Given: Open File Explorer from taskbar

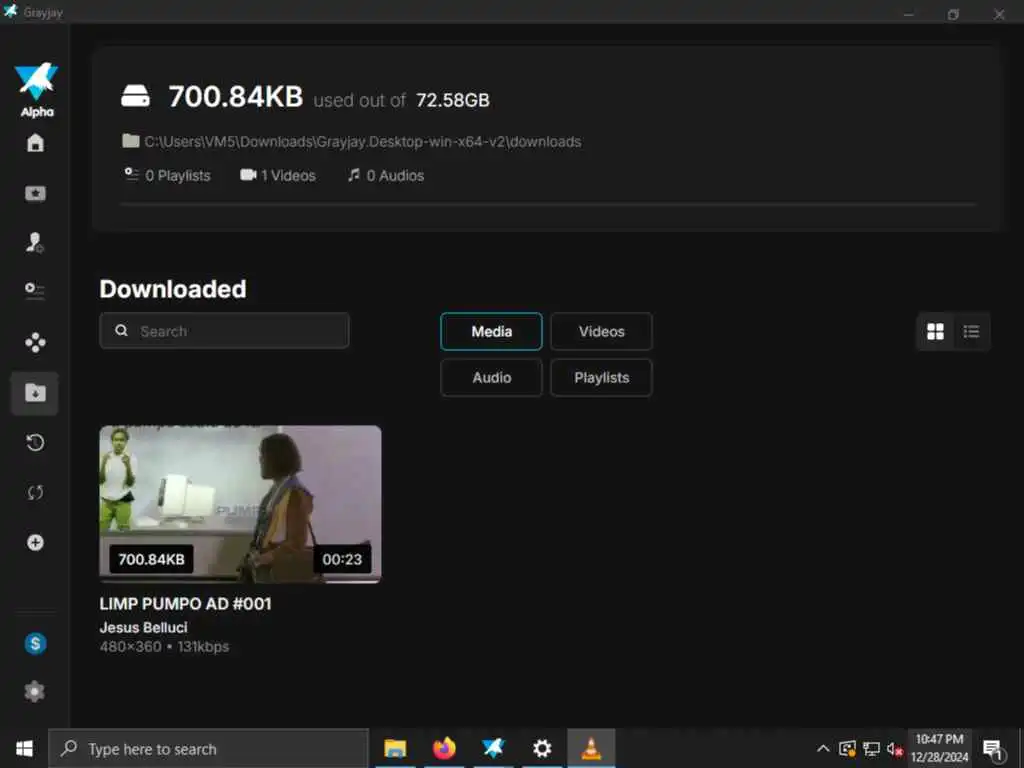Looking at the screenshot, I should tap(395, 748).
